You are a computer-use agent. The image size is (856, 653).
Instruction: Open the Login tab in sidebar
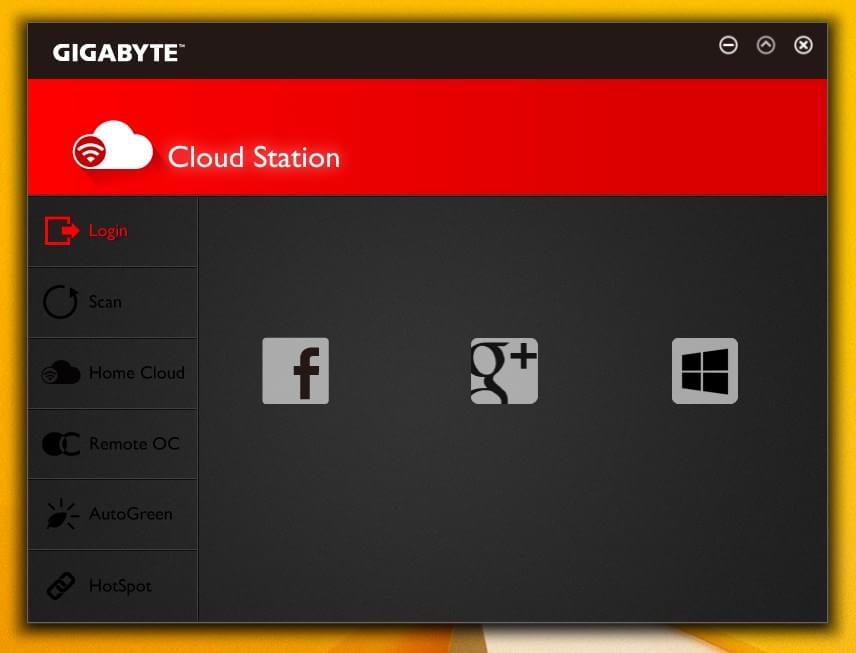pos(112,231)
